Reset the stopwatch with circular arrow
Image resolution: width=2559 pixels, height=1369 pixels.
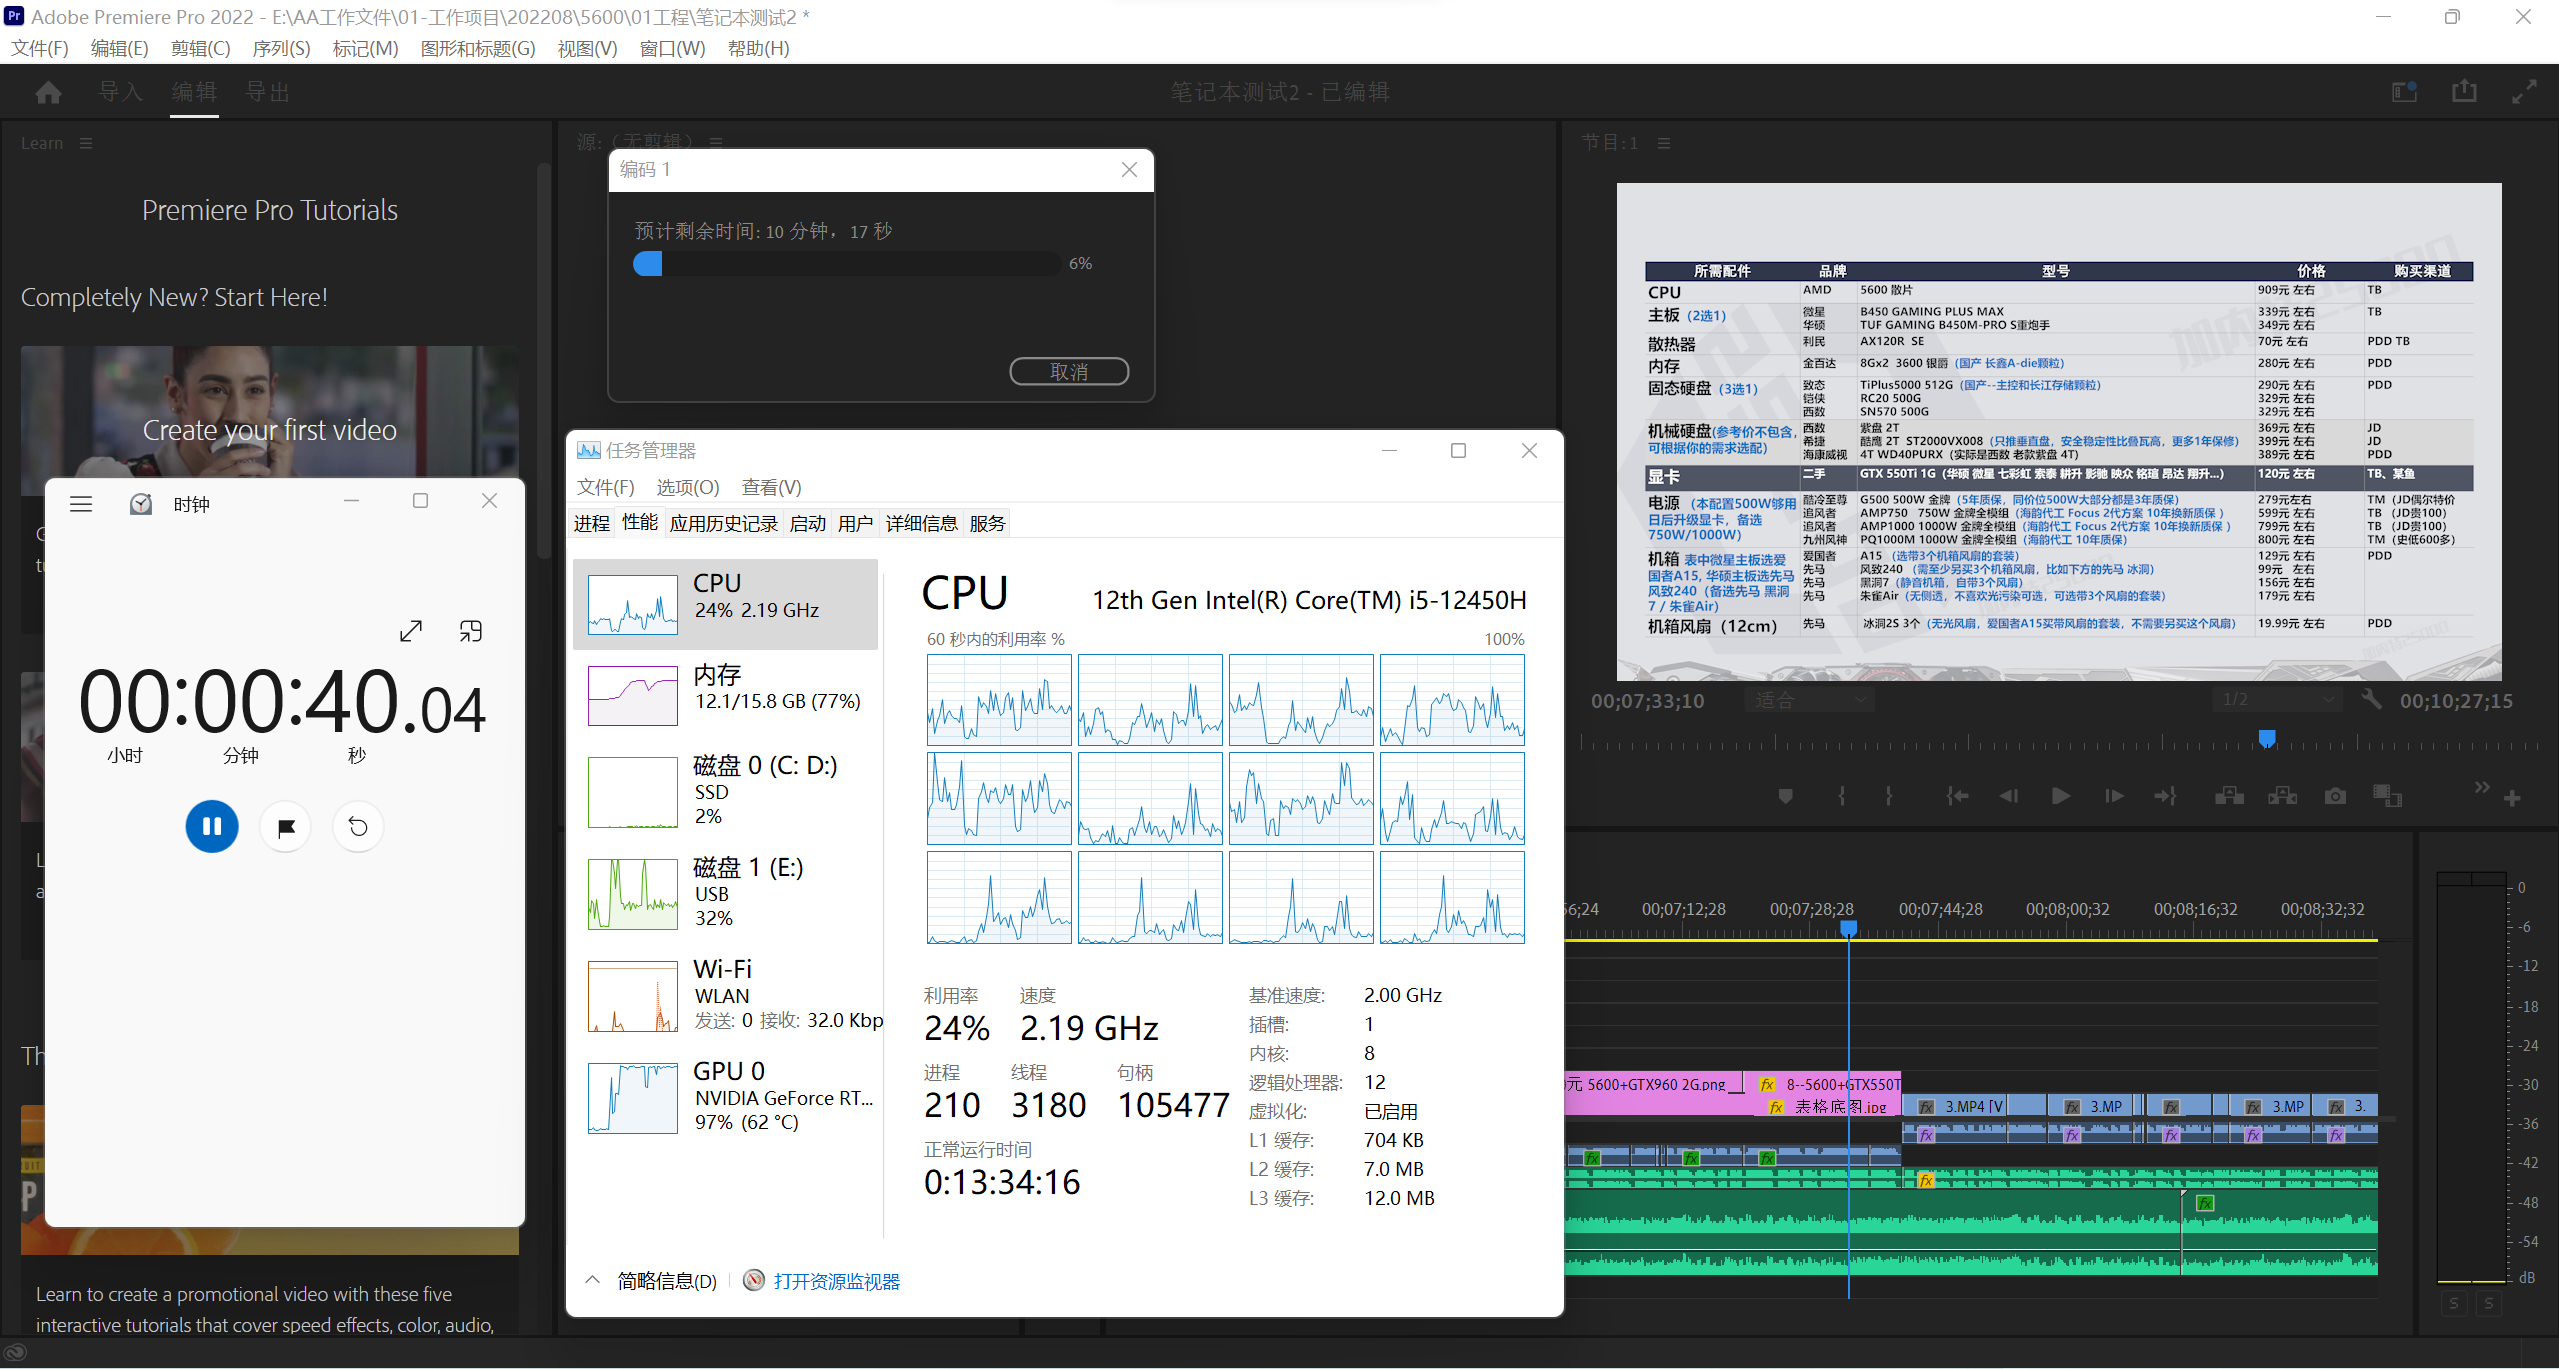[x=358, y=827]
